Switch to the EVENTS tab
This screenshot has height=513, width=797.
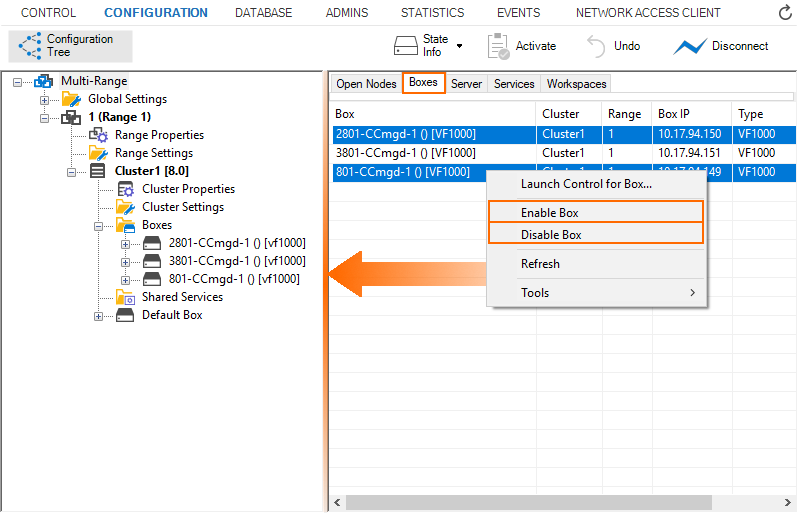518,13
